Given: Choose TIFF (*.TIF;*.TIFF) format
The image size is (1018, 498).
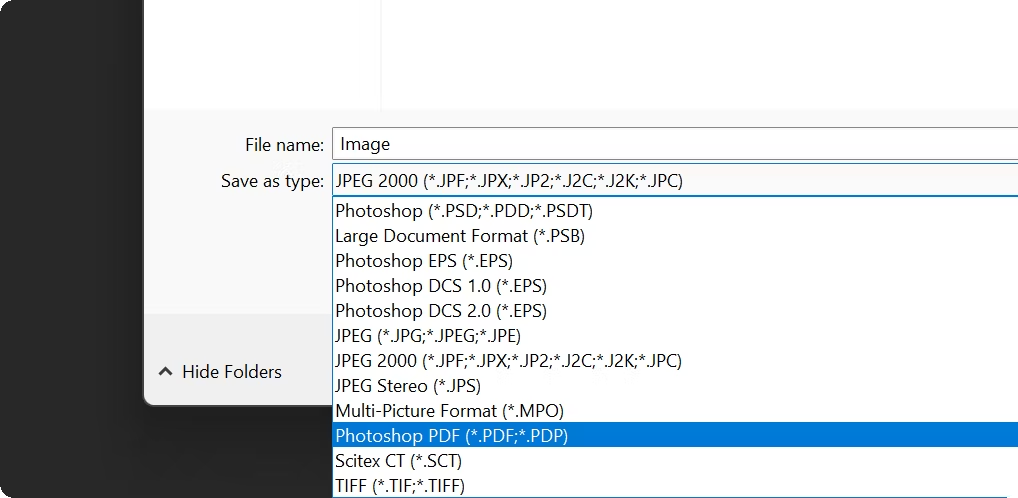Looking at the screenshot, I should coord(675,486).
